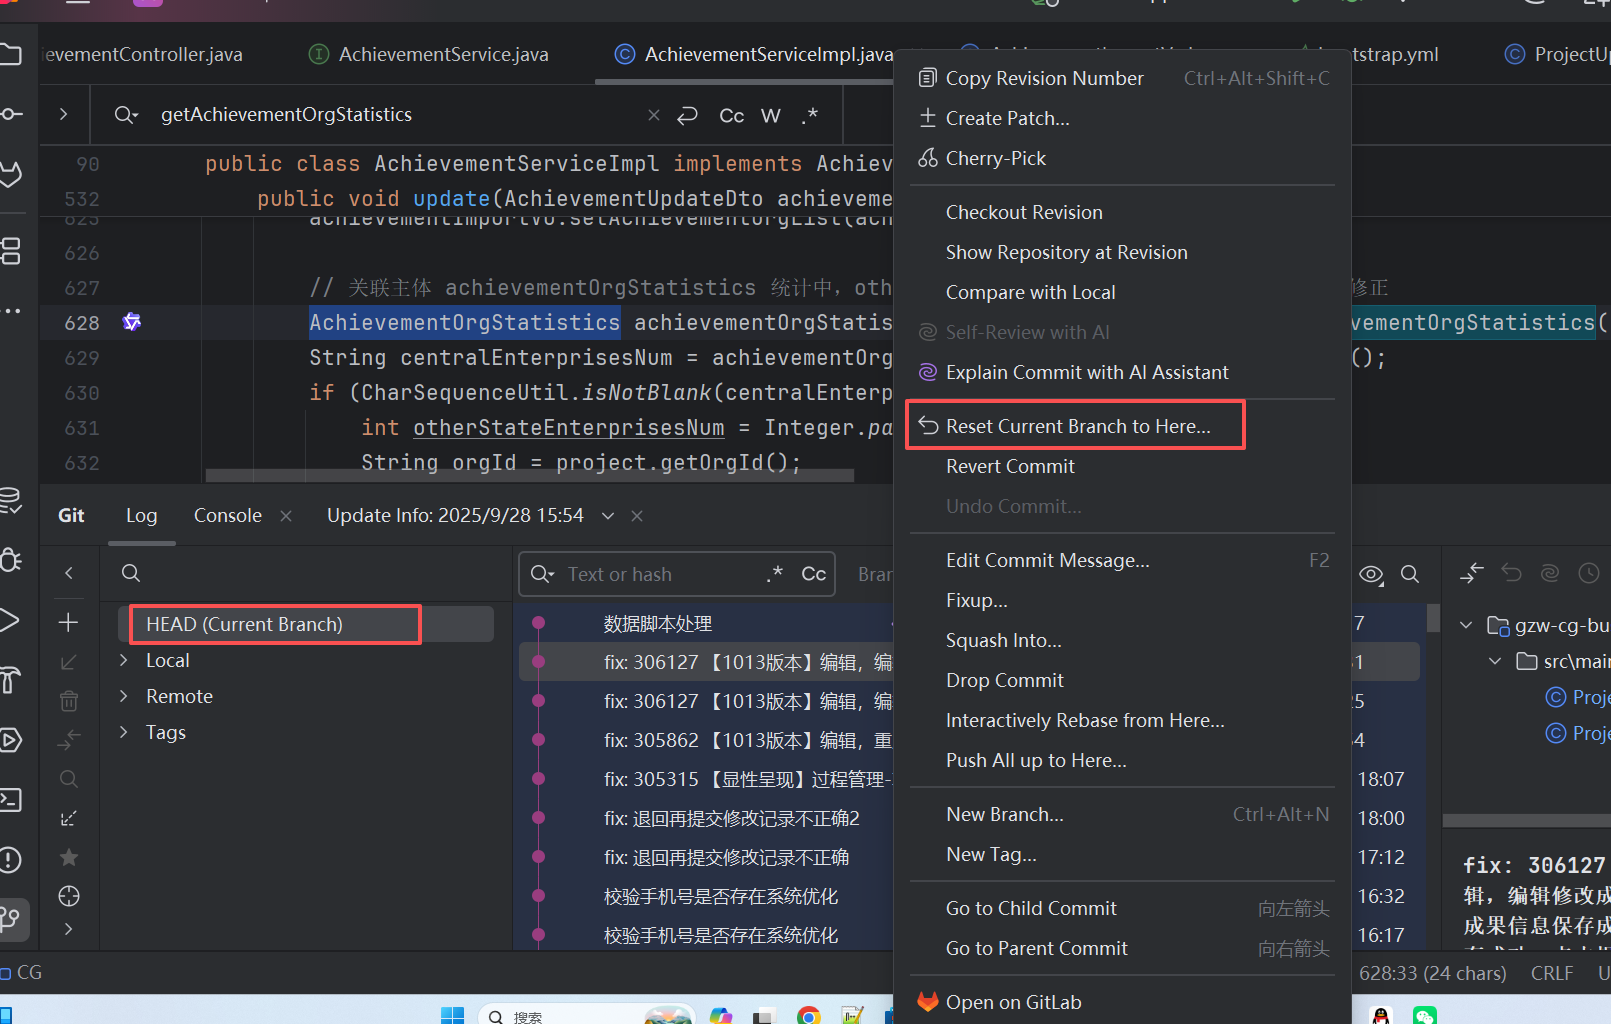Open the GitLab fox sidebar icon
The width and height of the screenshot is (1611, 1024).
click(x=10, y=174)
